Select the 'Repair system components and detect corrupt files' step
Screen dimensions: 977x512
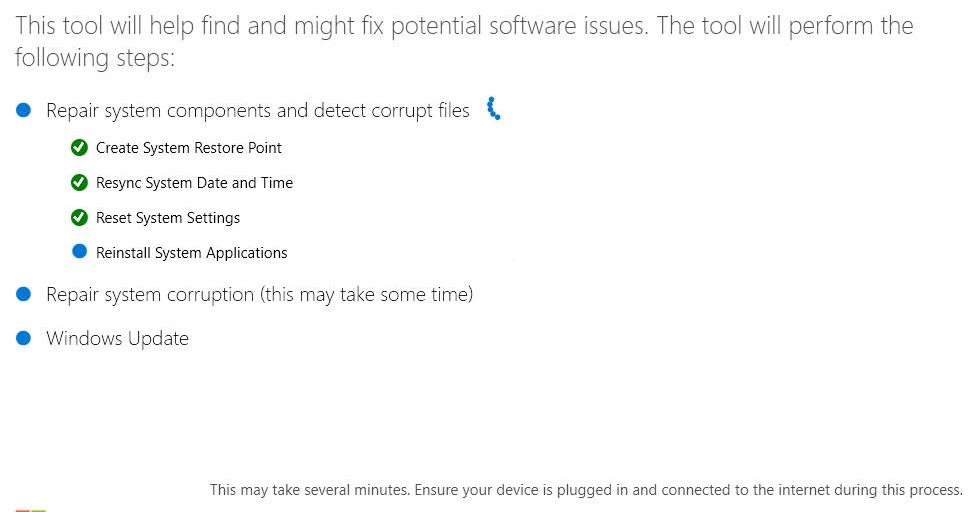(257, 110)
